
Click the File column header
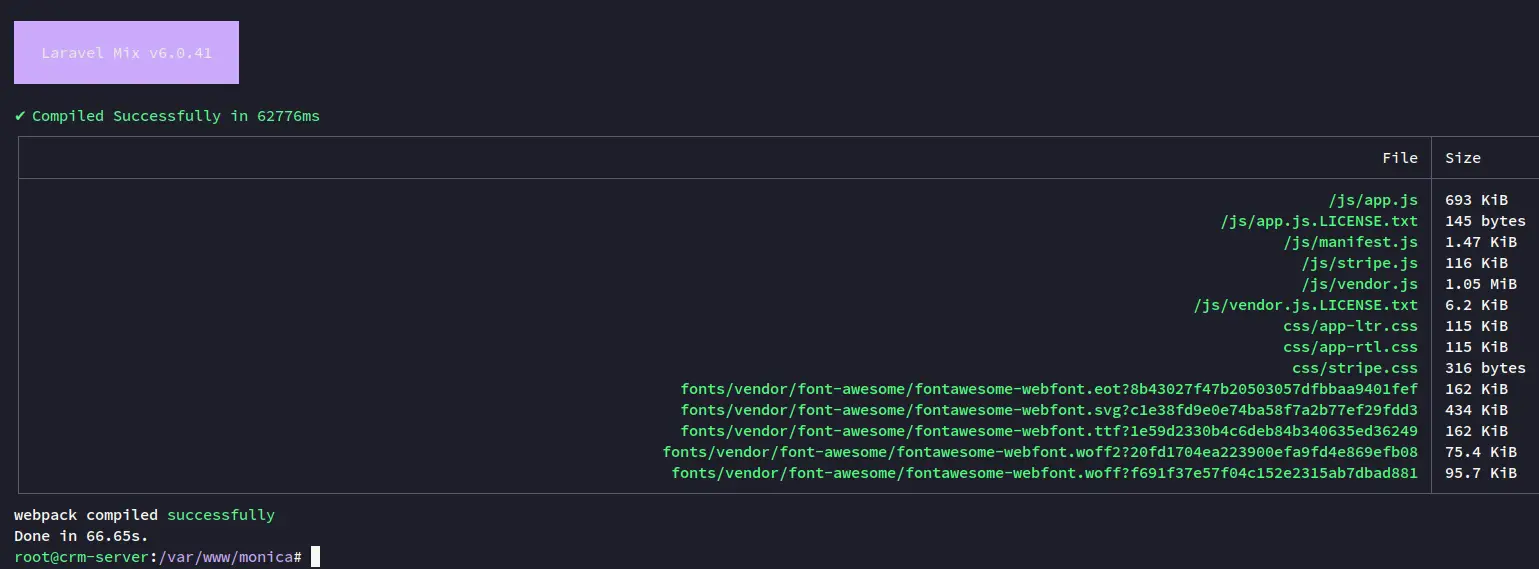[x=1400, y=158]
